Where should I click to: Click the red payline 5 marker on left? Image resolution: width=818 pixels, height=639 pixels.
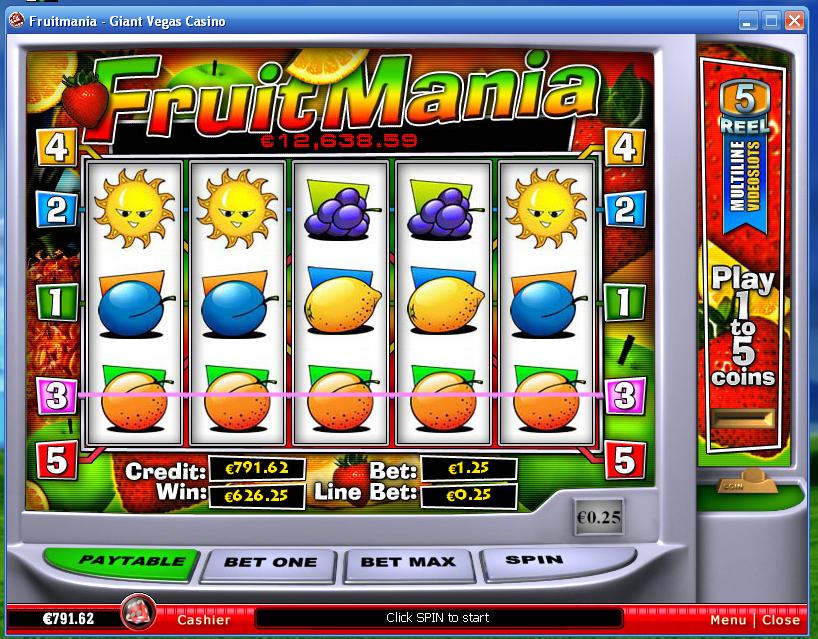pyautogui.click(x=57, y=460)
